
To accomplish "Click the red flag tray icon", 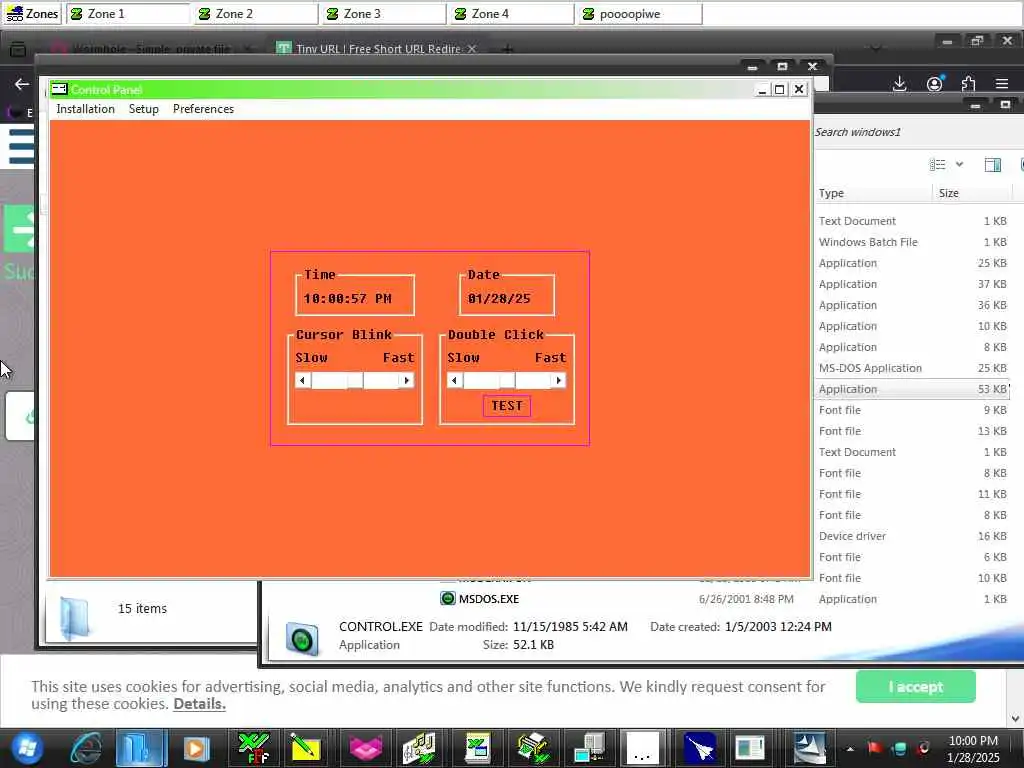I will point(875,748).
